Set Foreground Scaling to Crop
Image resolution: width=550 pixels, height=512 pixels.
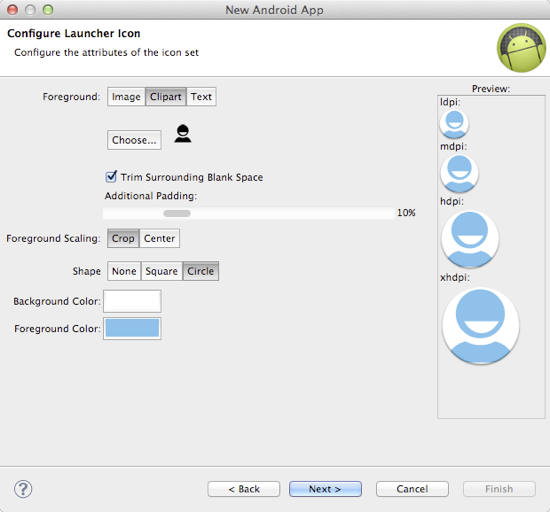point(123,238)
